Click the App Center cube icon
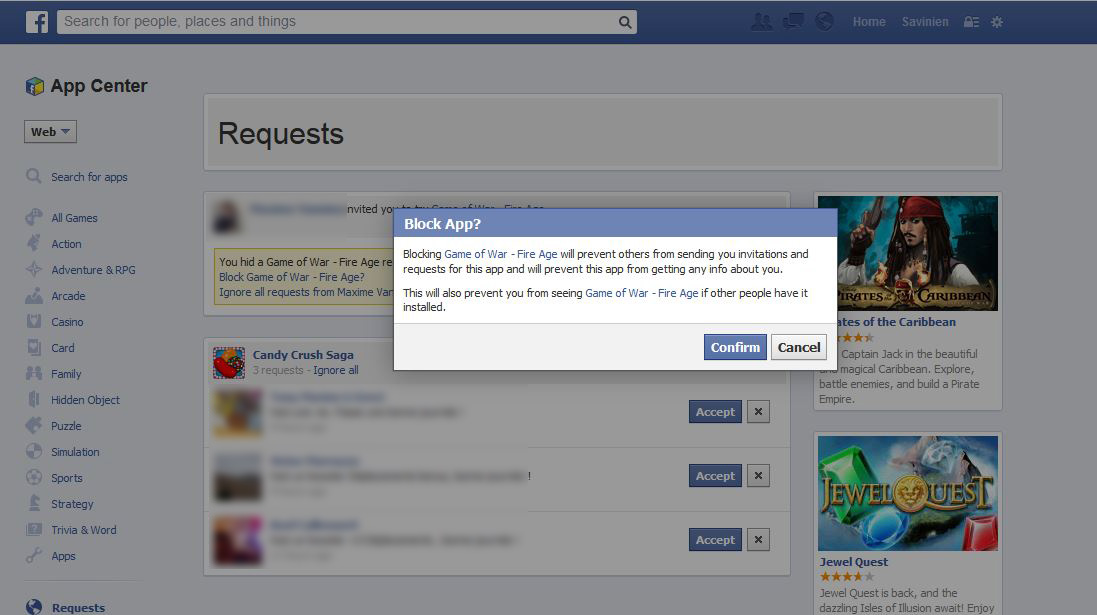Image resolution: width=1097 pixels, height=615 pixels. pos(34,86)
